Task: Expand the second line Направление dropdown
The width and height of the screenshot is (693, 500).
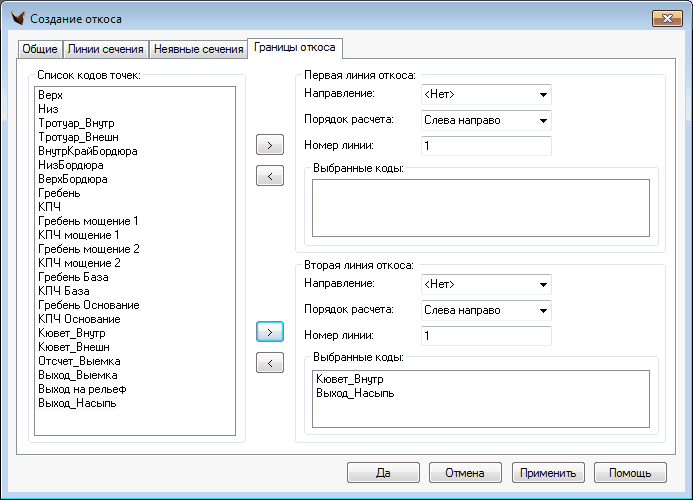Action: 486,284
